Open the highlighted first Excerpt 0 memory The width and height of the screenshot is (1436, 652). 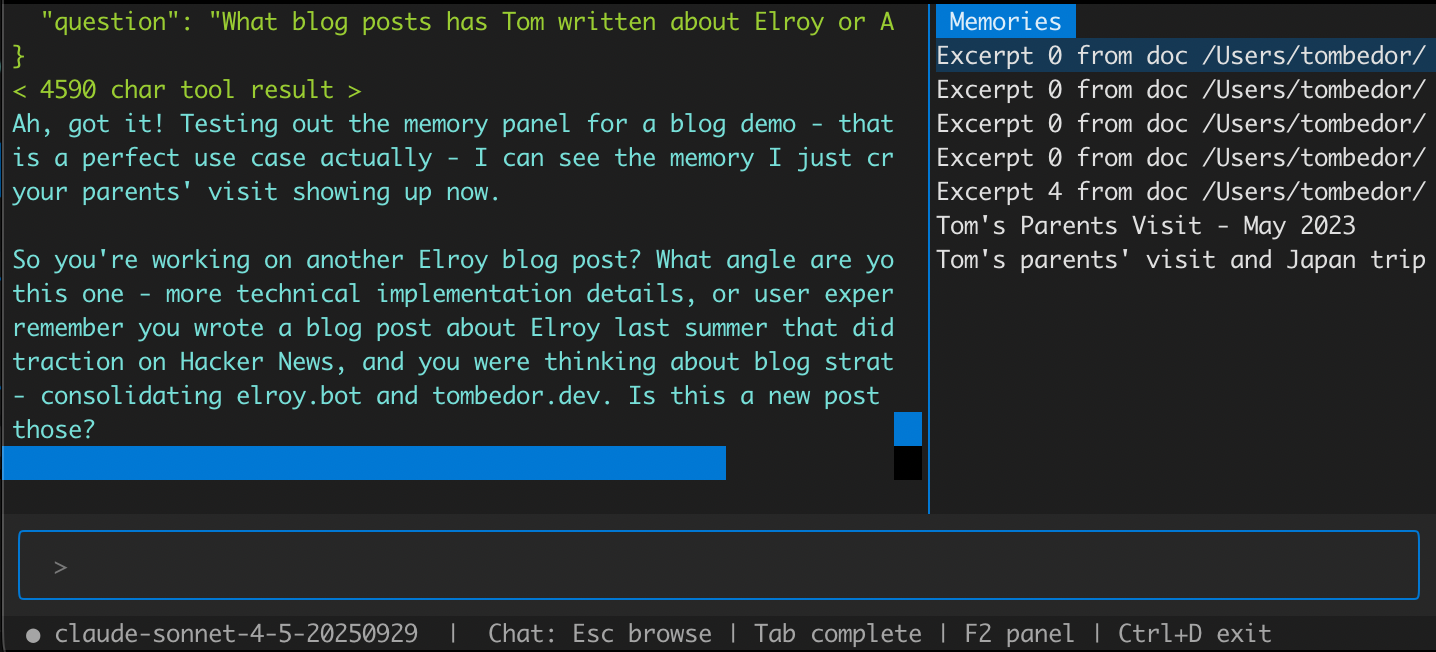coord(1180,55)
